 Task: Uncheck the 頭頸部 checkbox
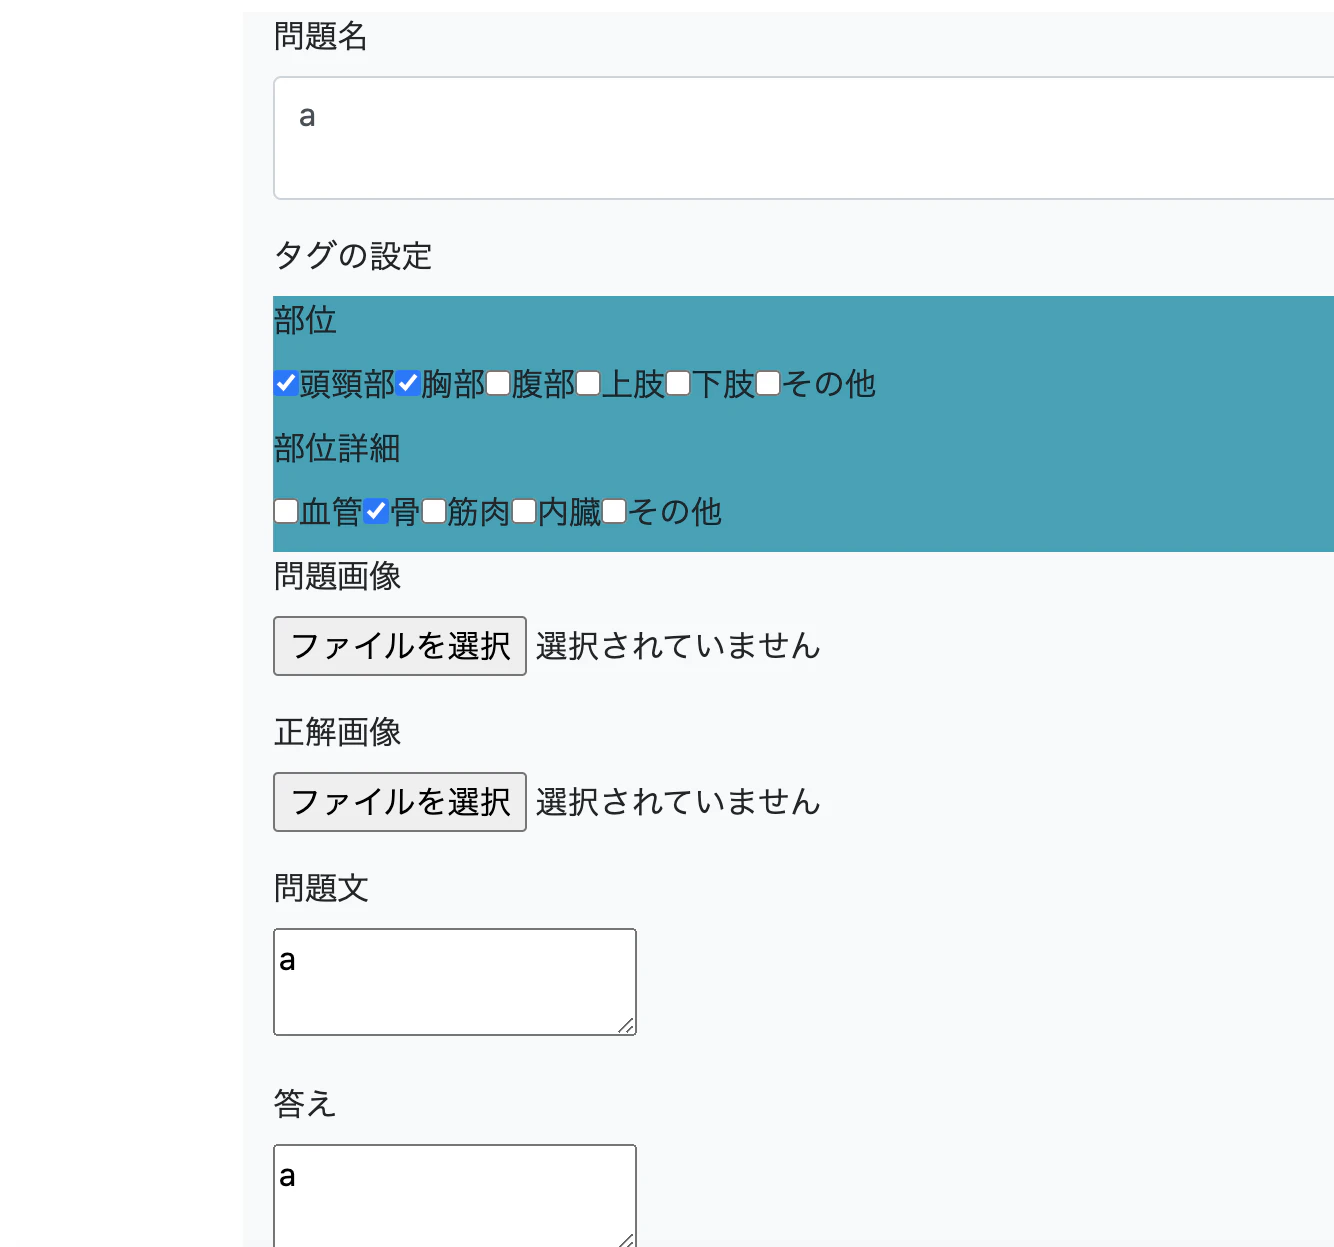(285, 383)
